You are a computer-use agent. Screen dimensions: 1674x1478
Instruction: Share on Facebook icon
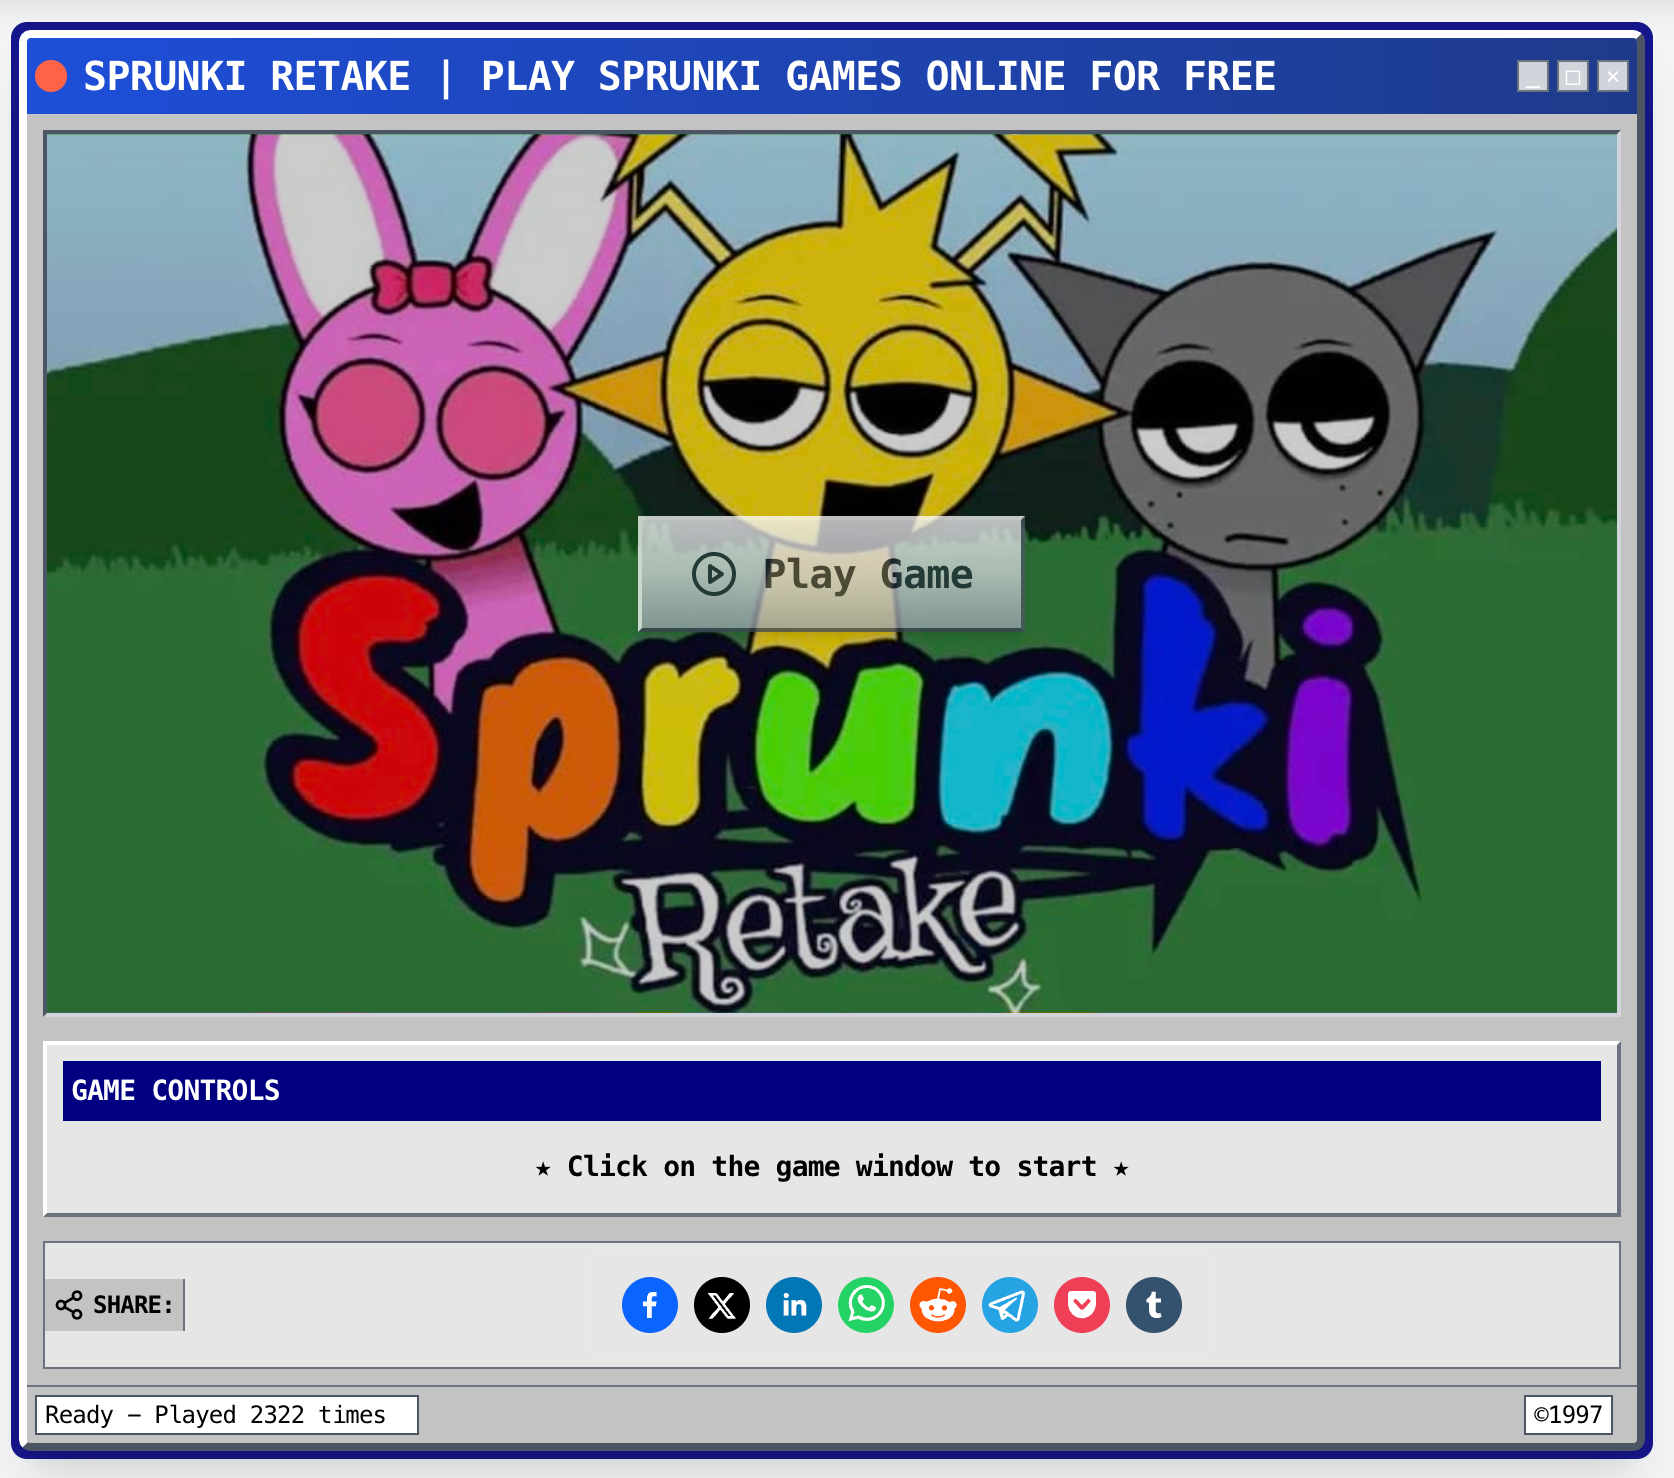(650, 1305)
